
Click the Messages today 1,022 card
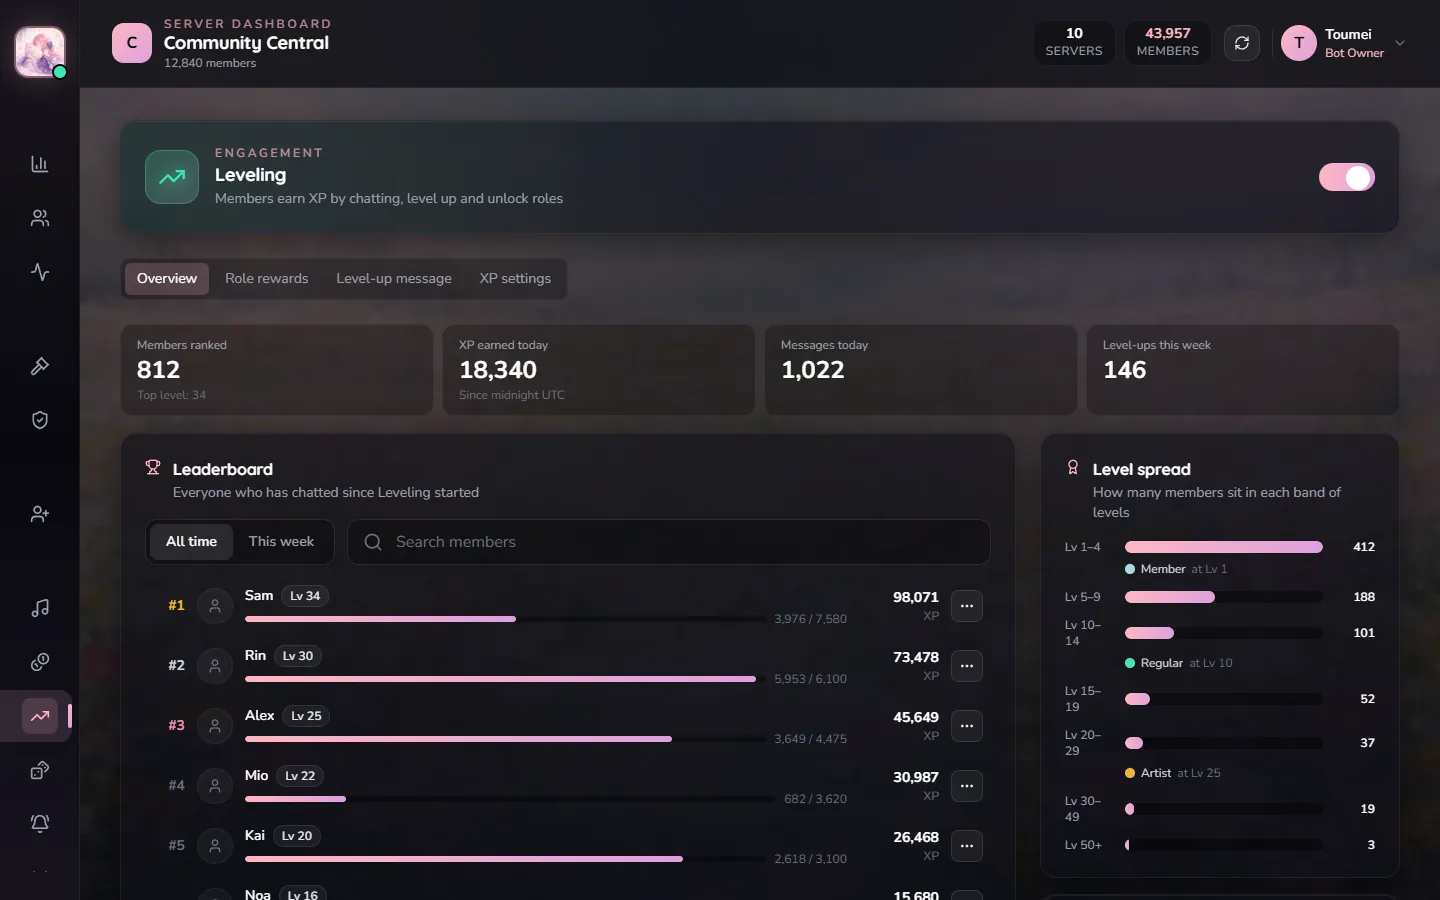[x=921, y=370]
